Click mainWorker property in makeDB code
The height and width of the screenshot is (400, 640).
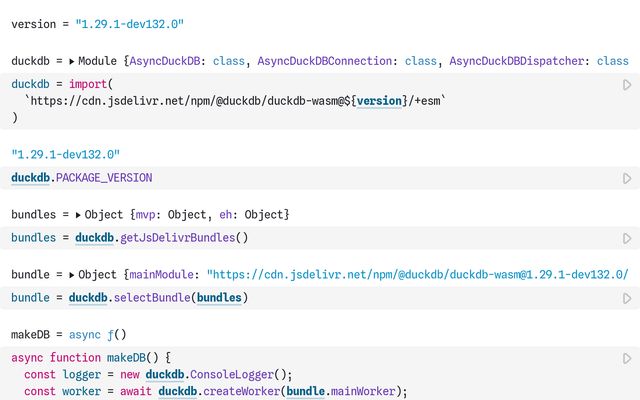pyautogui.click(x=363, y=391)
